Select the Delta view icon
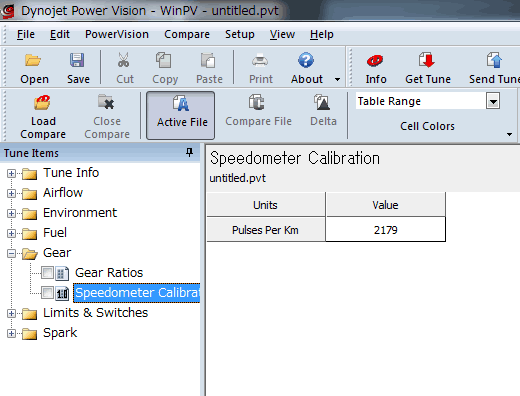This screenshot has width=520, height=396. coord(322,102)
